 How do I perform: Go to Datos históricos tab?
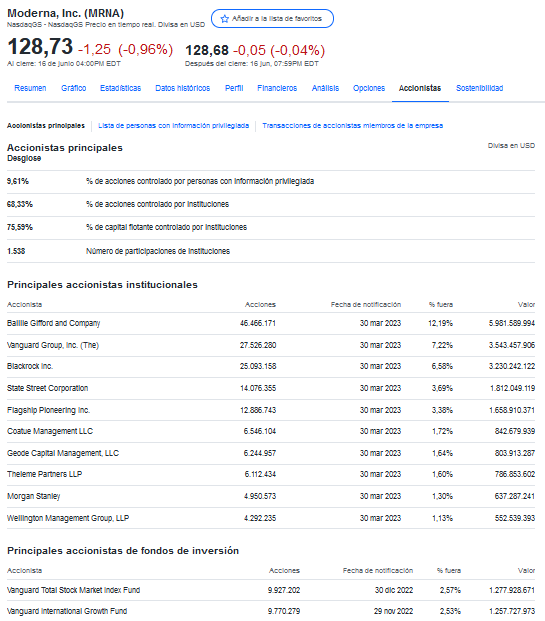pyautogui.click(x=183, y=88)
